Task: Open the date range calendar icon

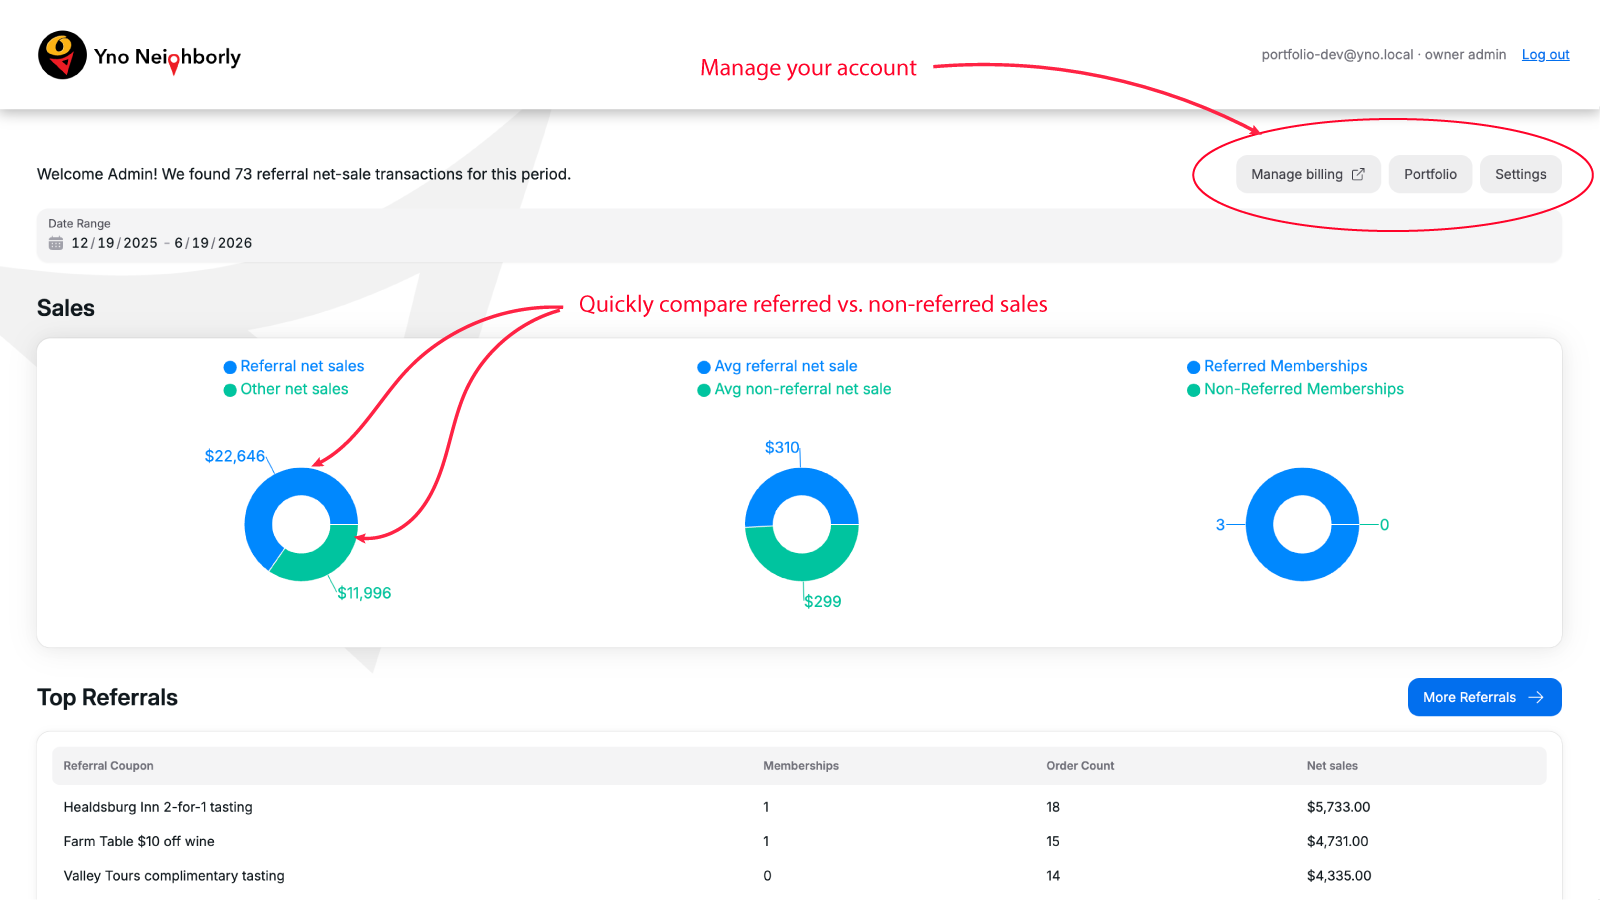Action: [x=56, y=243]
